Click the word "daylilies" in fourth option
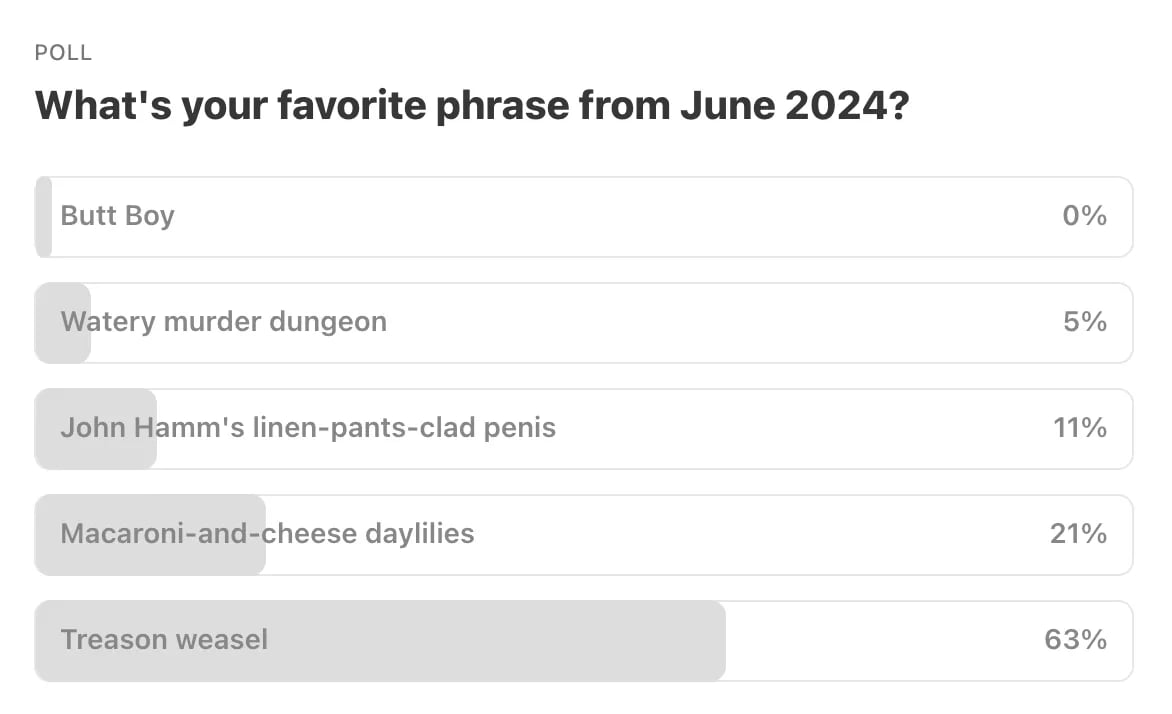 (x=419, y=535)
